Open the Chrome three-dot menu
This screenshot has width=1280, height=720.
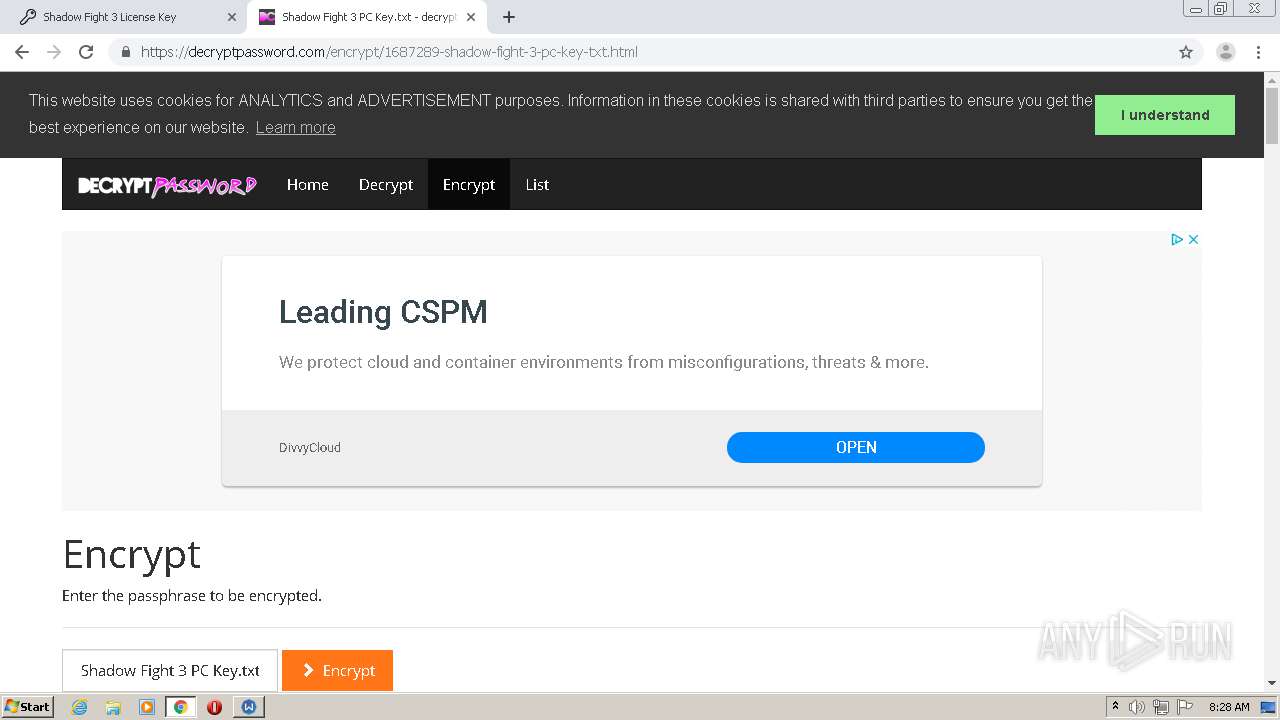[1258, 52]
